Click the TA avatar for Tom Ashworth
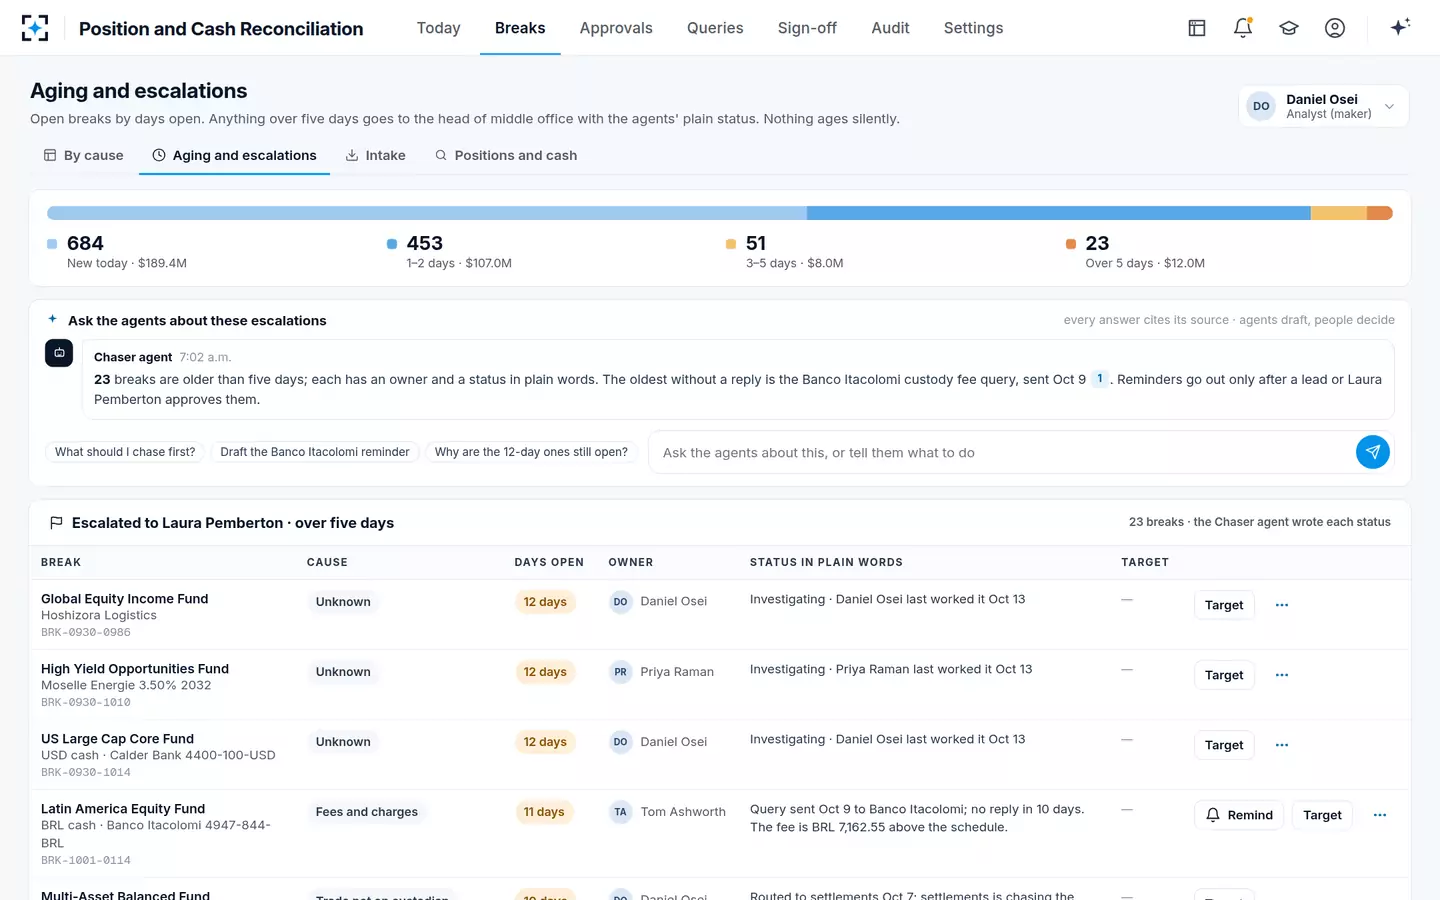 (621, 812)
